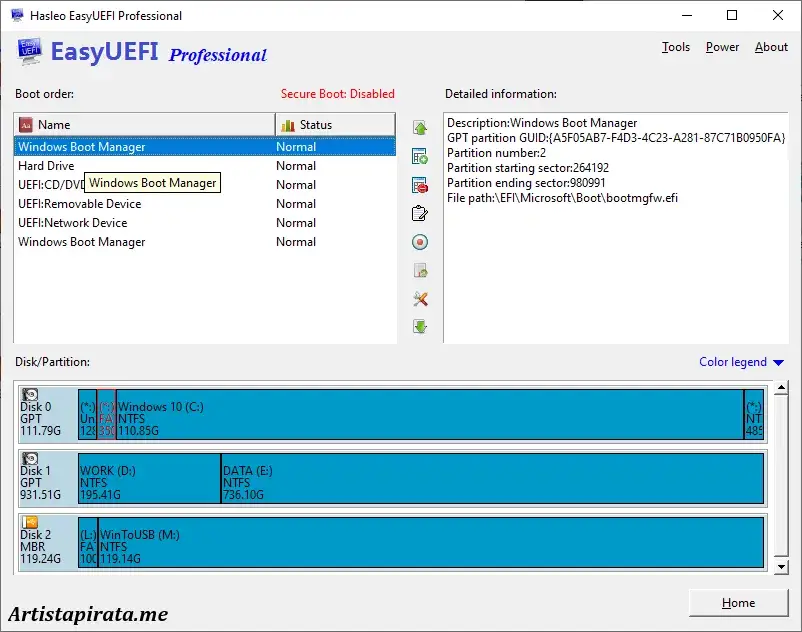Move the selected boot entry down
The height and width of the screenshot is (632, 802).
420,326
